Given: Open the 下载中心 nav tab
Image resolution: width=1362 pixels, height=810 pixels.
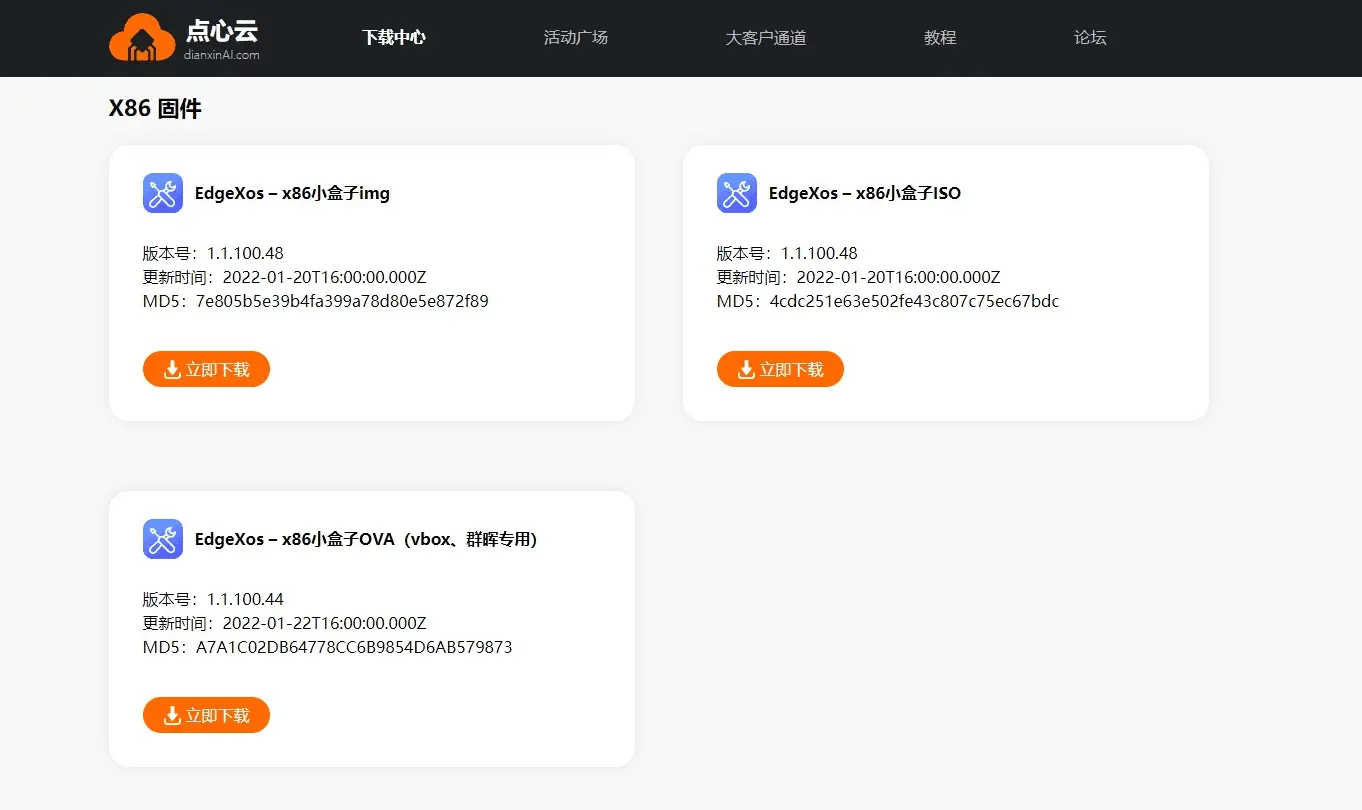Looking at the screenshot, I should coord(394,38).
